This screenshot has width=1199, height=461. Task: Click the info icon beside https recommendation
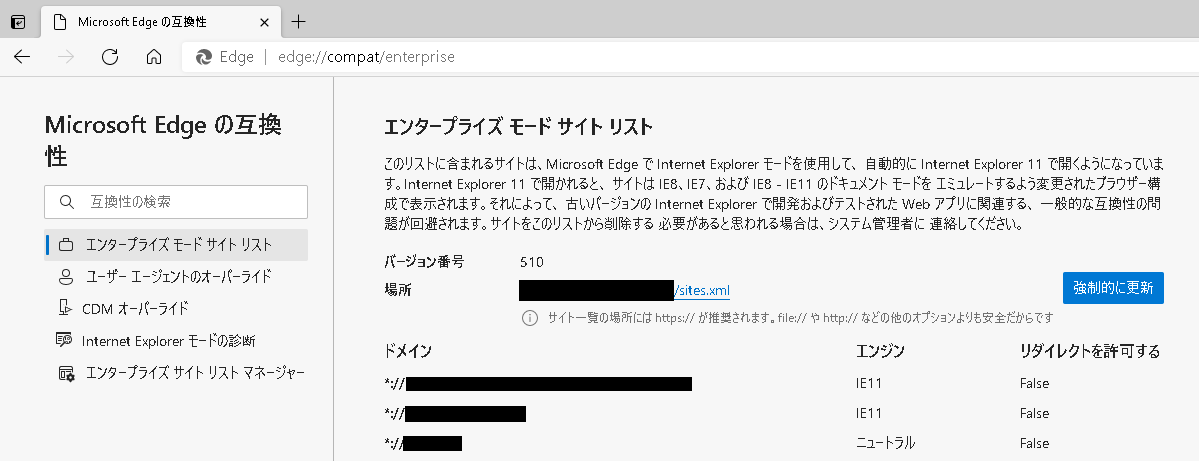coord(529,317)
